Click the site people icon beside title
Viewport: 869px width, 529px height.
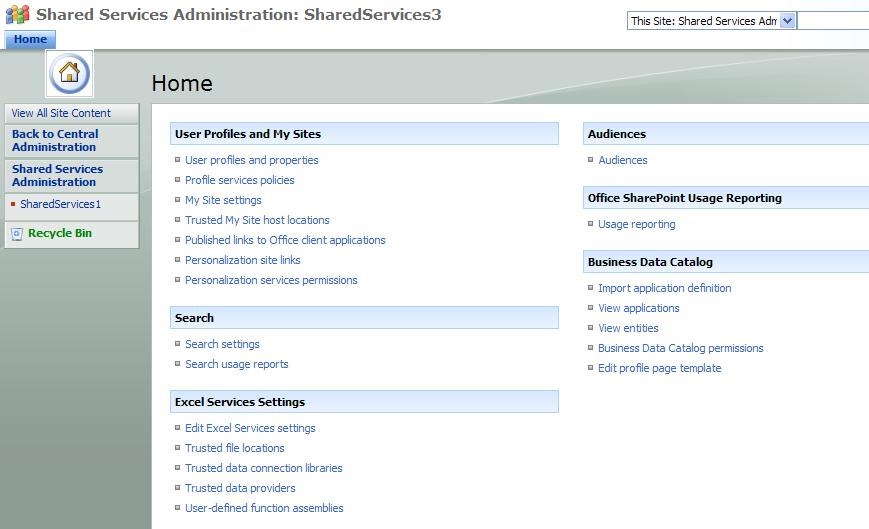tap(17, 14)
